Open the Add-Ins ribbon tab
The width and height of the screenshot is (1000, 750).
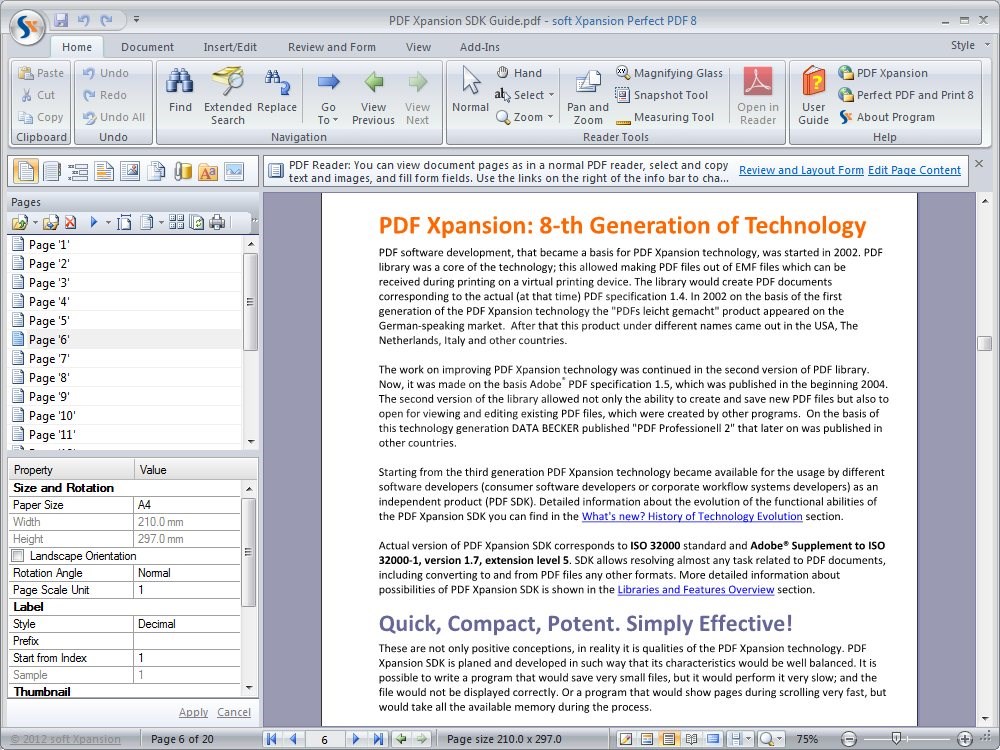coord(480,47)
